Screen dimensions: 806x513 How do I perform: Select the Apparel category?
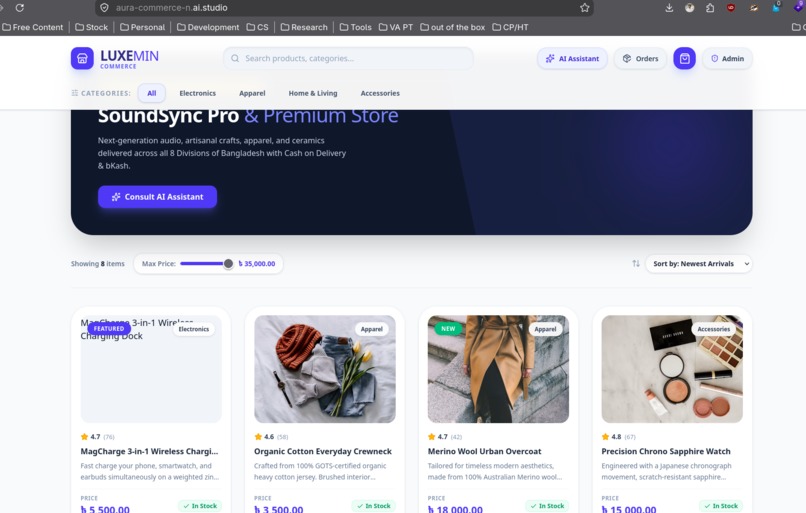point(252,93)
